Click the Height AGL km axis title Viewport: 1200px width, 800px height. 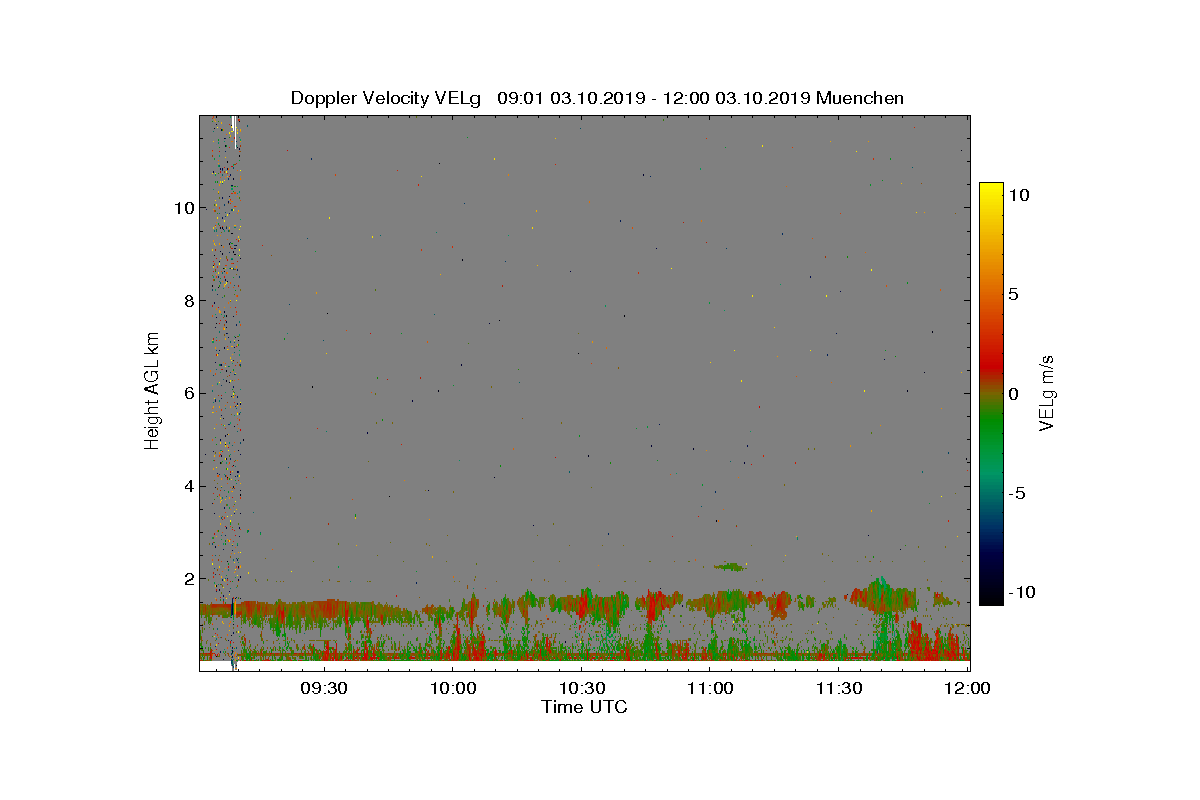click(x=153, y=393)
